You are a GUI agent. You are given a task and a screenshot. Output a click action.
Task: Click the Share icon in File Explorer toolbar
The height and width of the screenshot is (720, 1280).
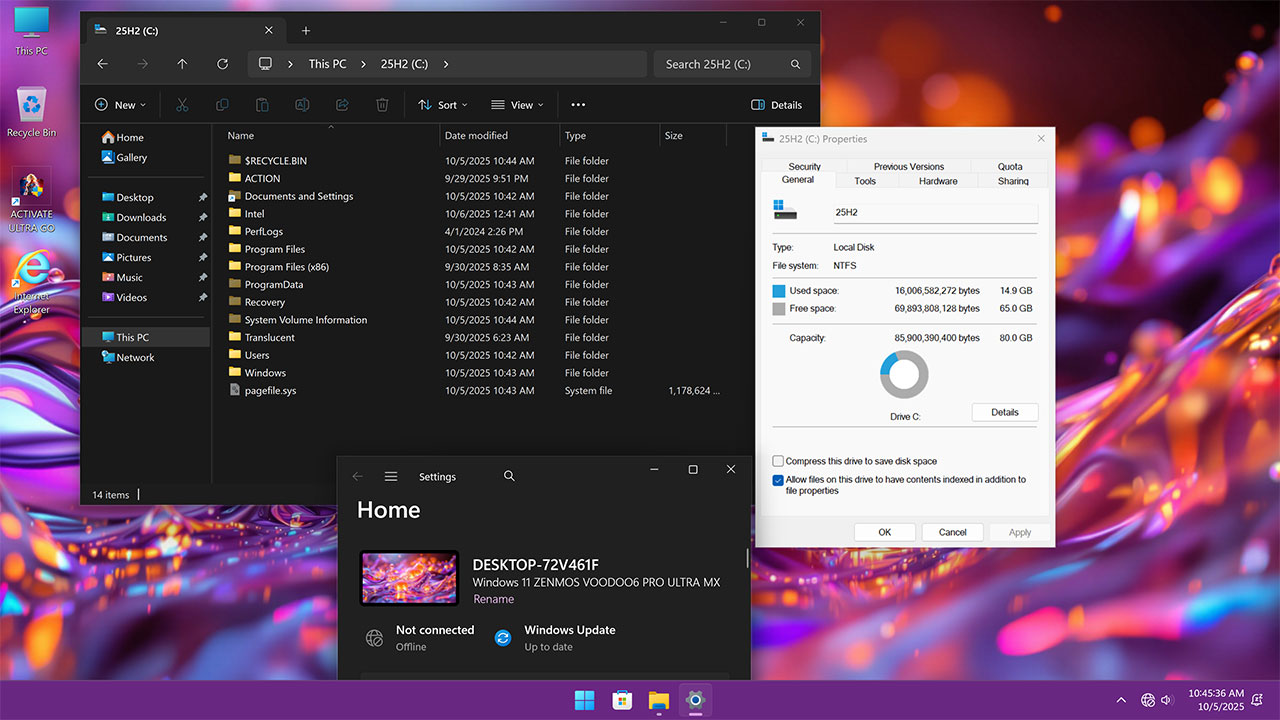(x=342, y=105)
